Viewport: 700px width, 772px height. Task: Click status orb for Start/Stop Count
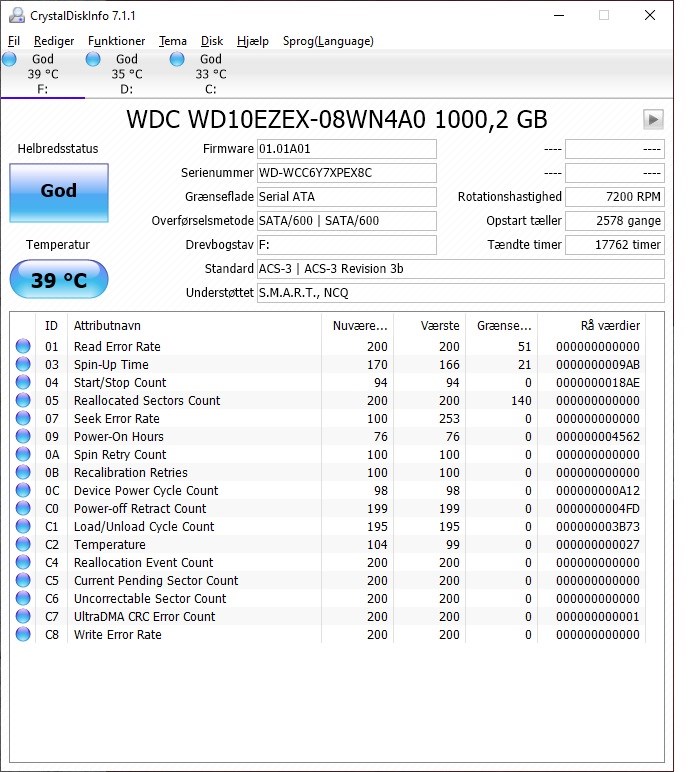(23, 382)
